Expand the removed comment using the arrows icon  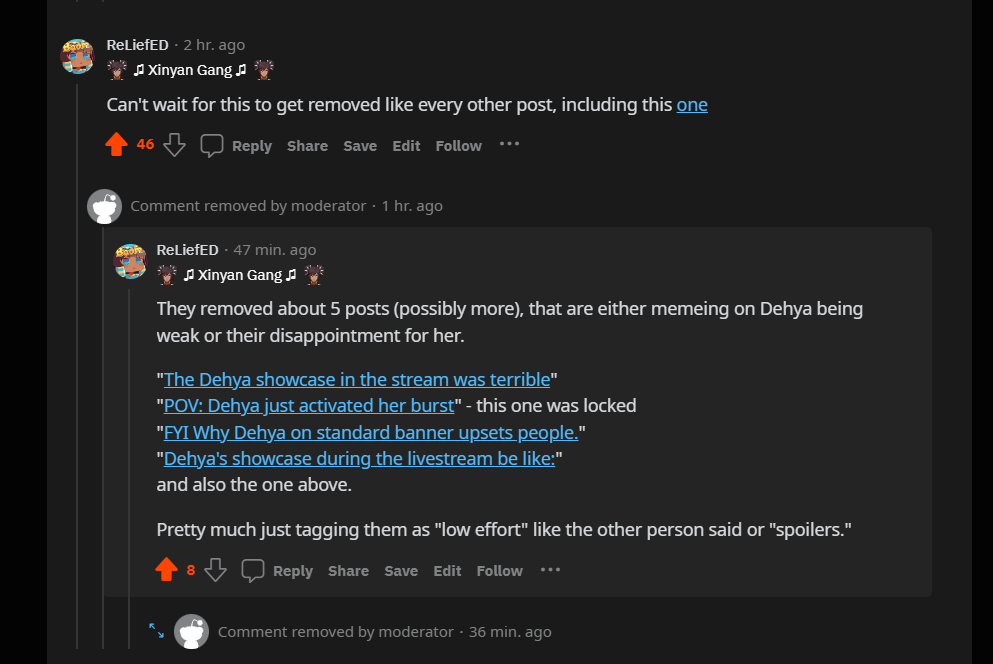(x=157, y=631)
